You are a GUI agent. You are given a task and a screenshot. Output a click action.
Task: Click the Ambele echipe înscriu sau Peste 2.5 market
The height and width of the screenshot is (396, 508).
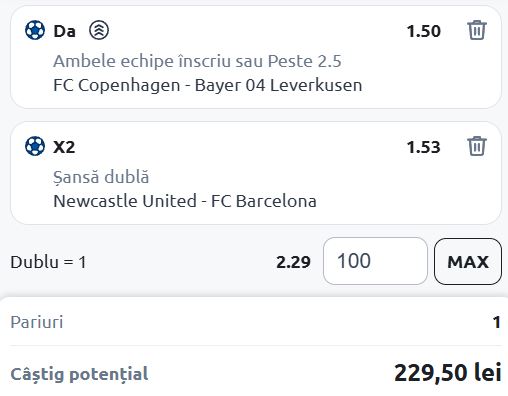point(197,61)
